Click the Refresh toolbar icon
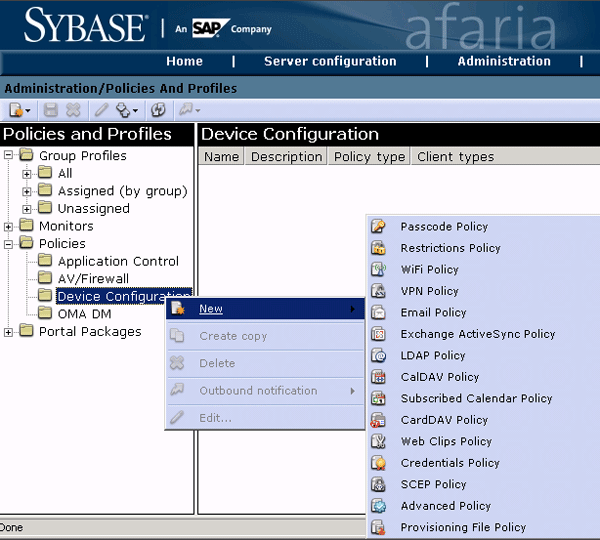This screenshot has width=600, height=540. click(158, 110)
